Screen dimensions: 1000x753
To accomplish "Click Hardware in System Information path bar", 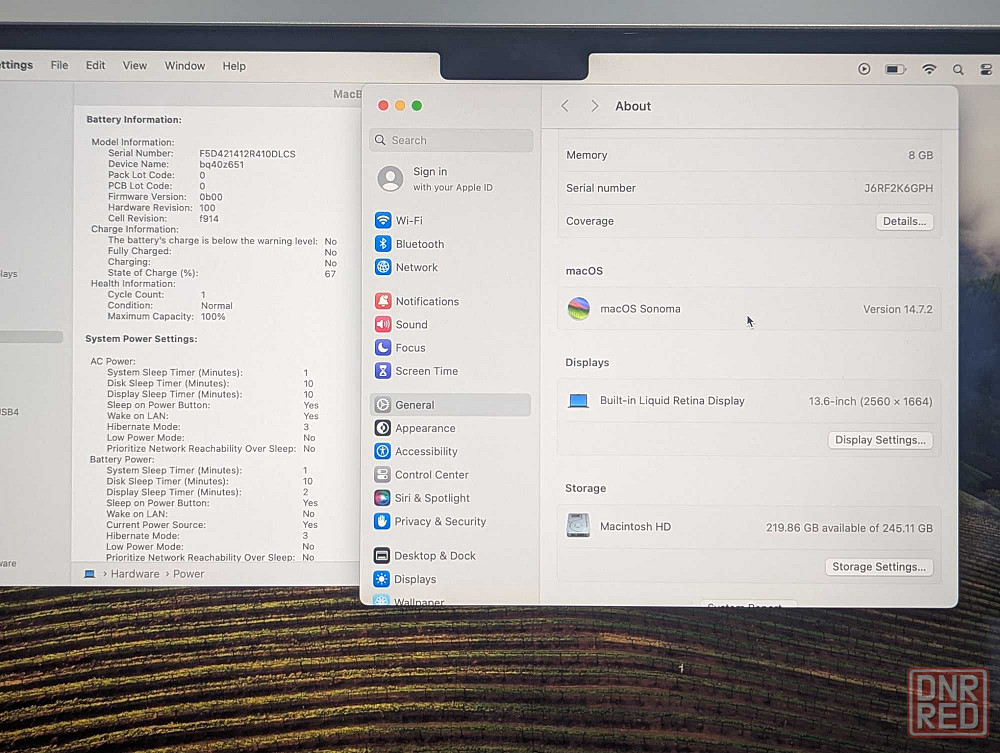I will (x=135, y=574).
